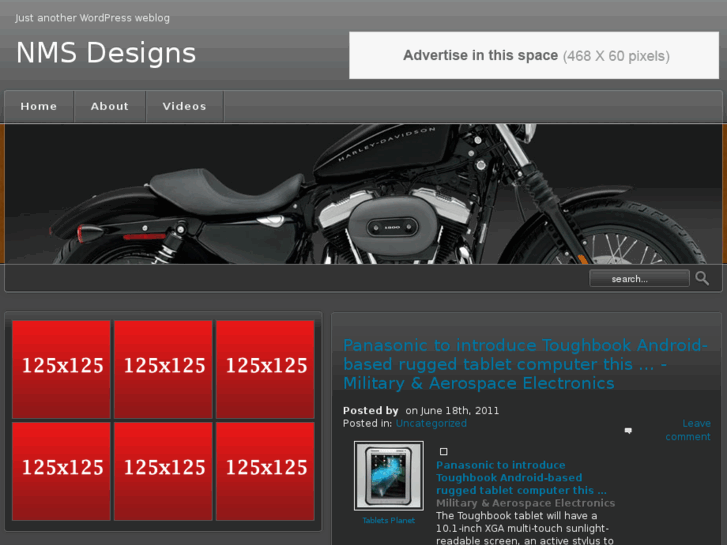The image size is (727, 545).
Task: Click the small square icon above the excerpt
Action: (444, 451)
